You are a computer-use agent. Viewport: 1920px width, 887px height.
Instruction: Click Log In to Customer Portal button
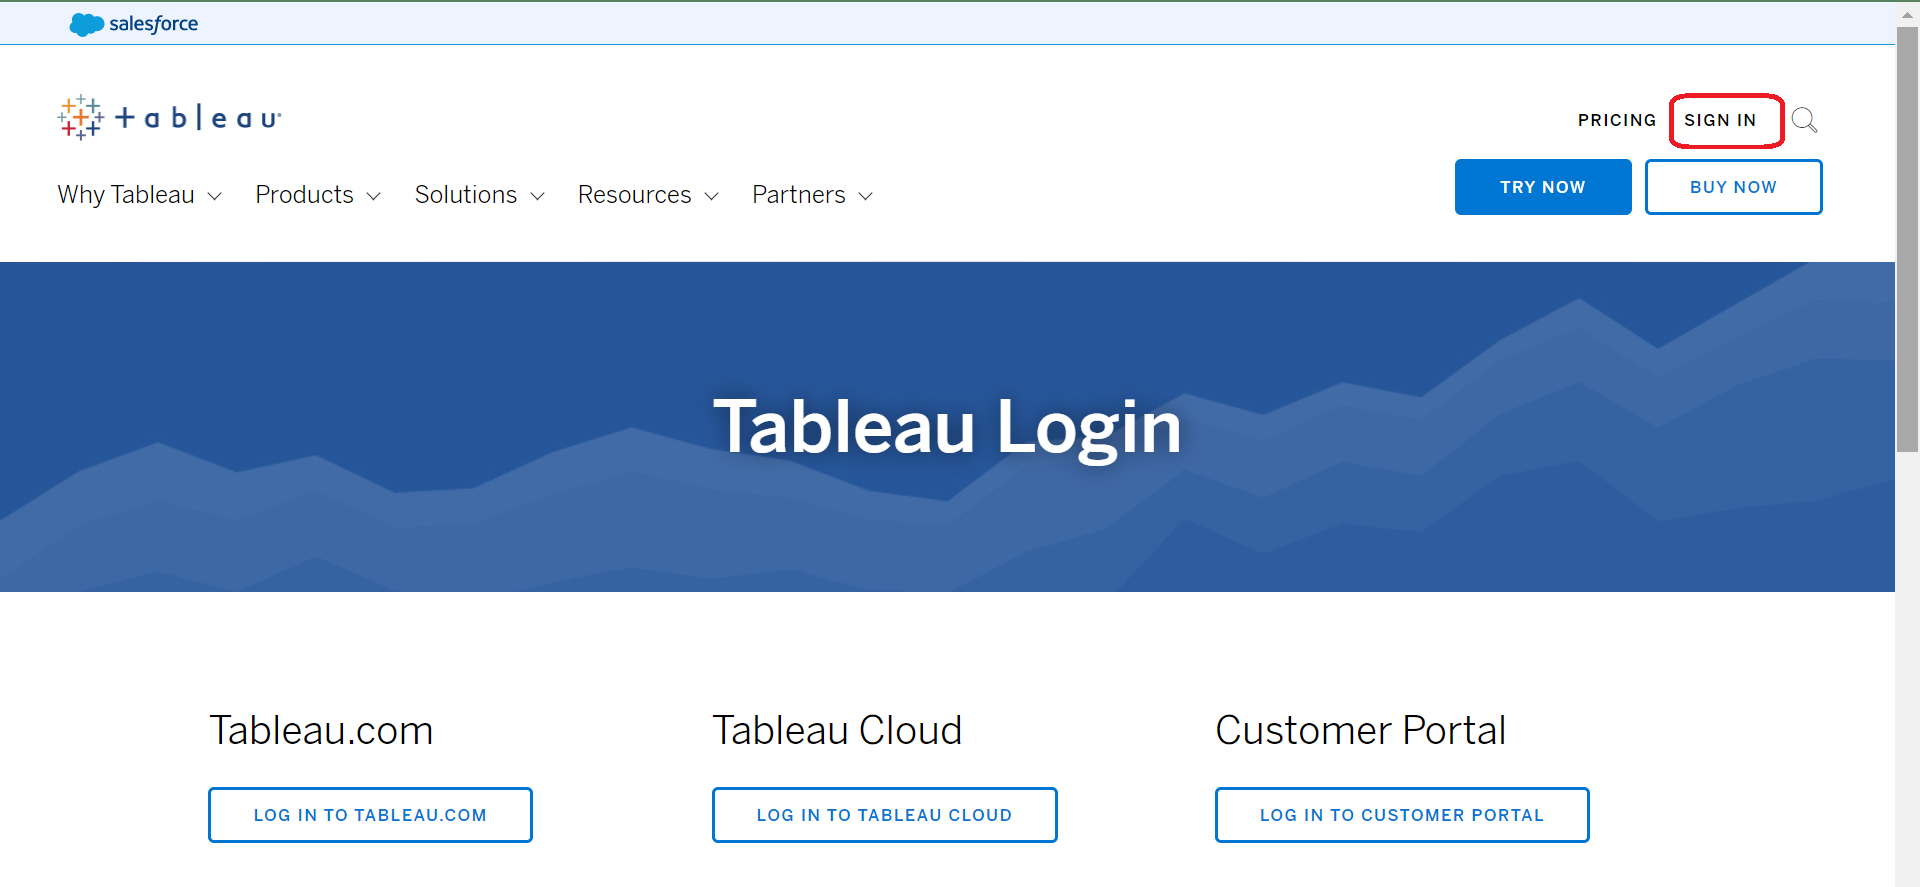[x=1402, y=815]
